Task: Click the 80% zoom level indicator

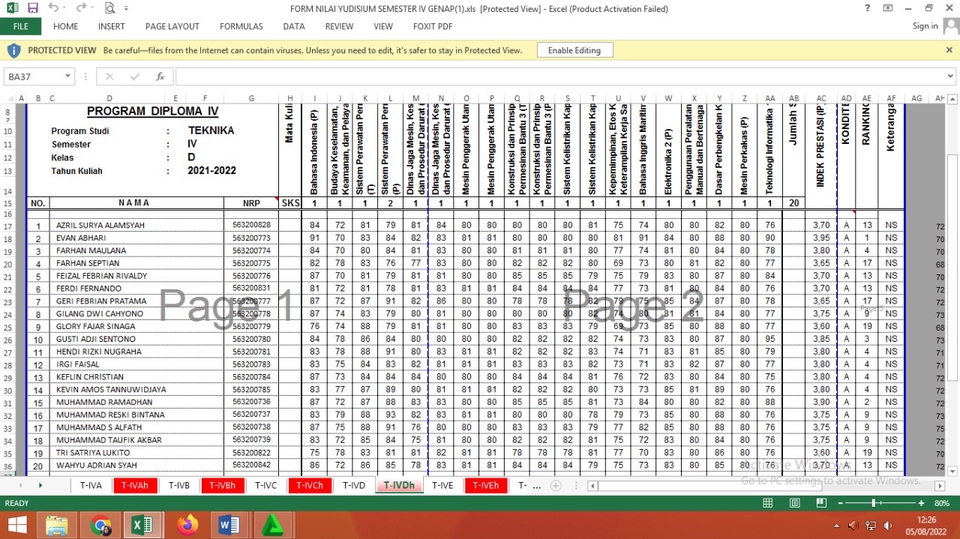Action: [942, 503]
